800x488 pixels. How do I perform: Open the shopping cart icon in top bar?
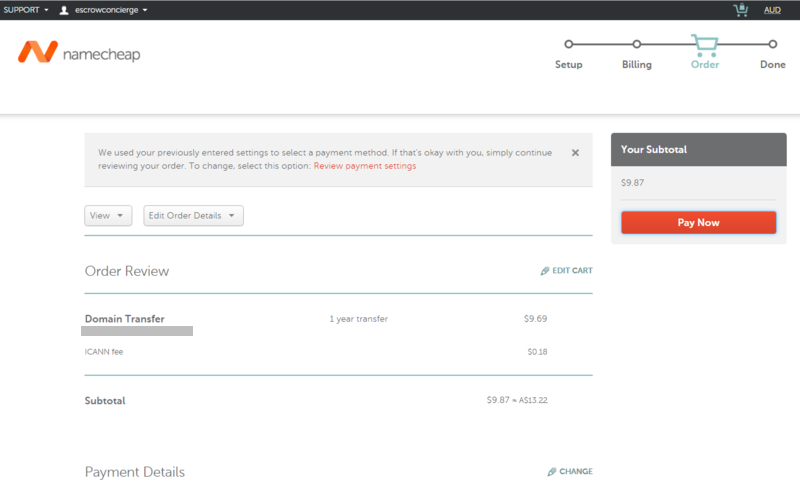(740, 10)
